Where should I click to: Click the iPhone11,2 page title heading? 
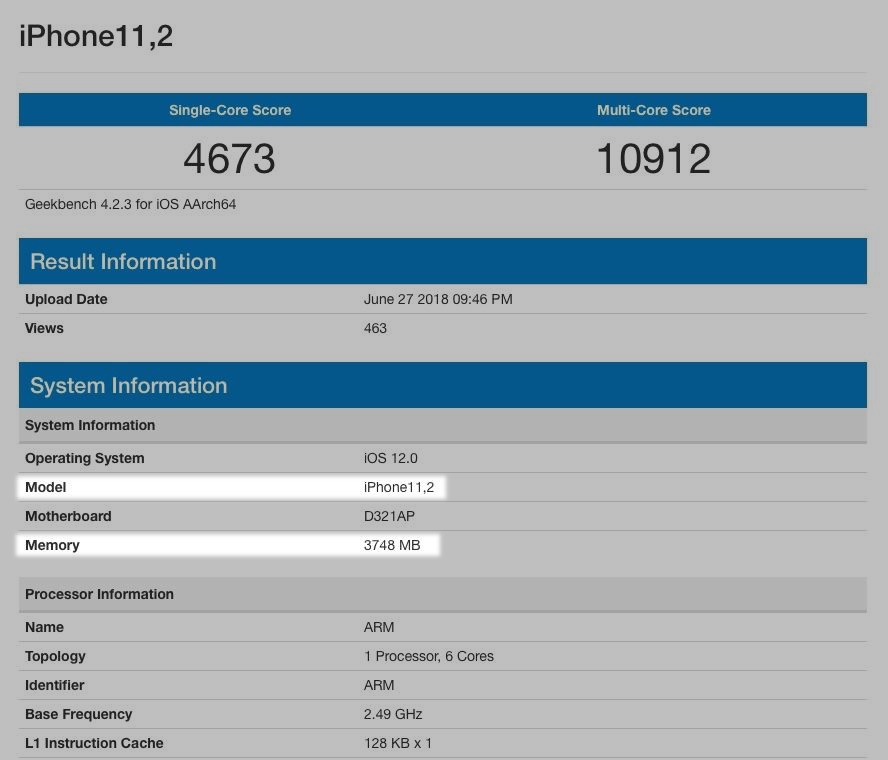(x=96, y=36)
